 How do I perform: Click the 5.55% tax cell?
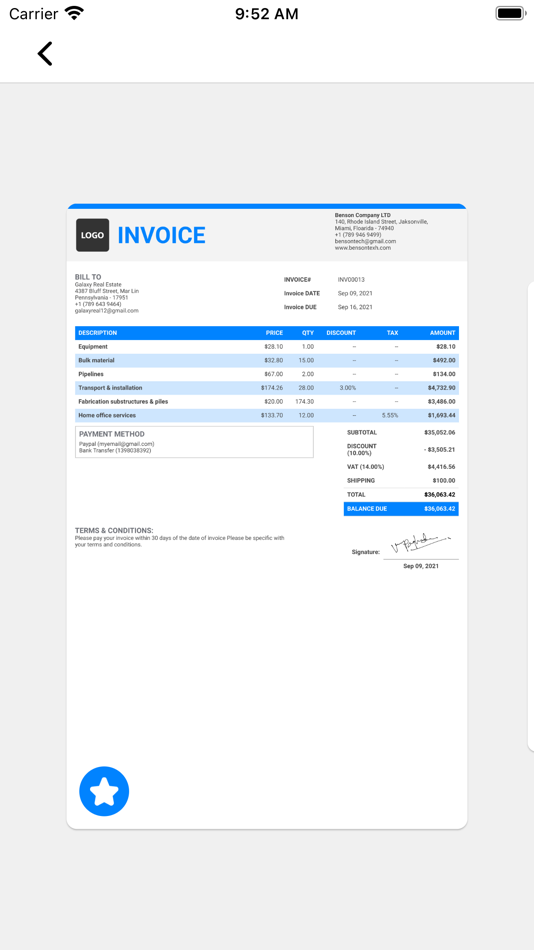pyautogui.click(x=390, y=416)
